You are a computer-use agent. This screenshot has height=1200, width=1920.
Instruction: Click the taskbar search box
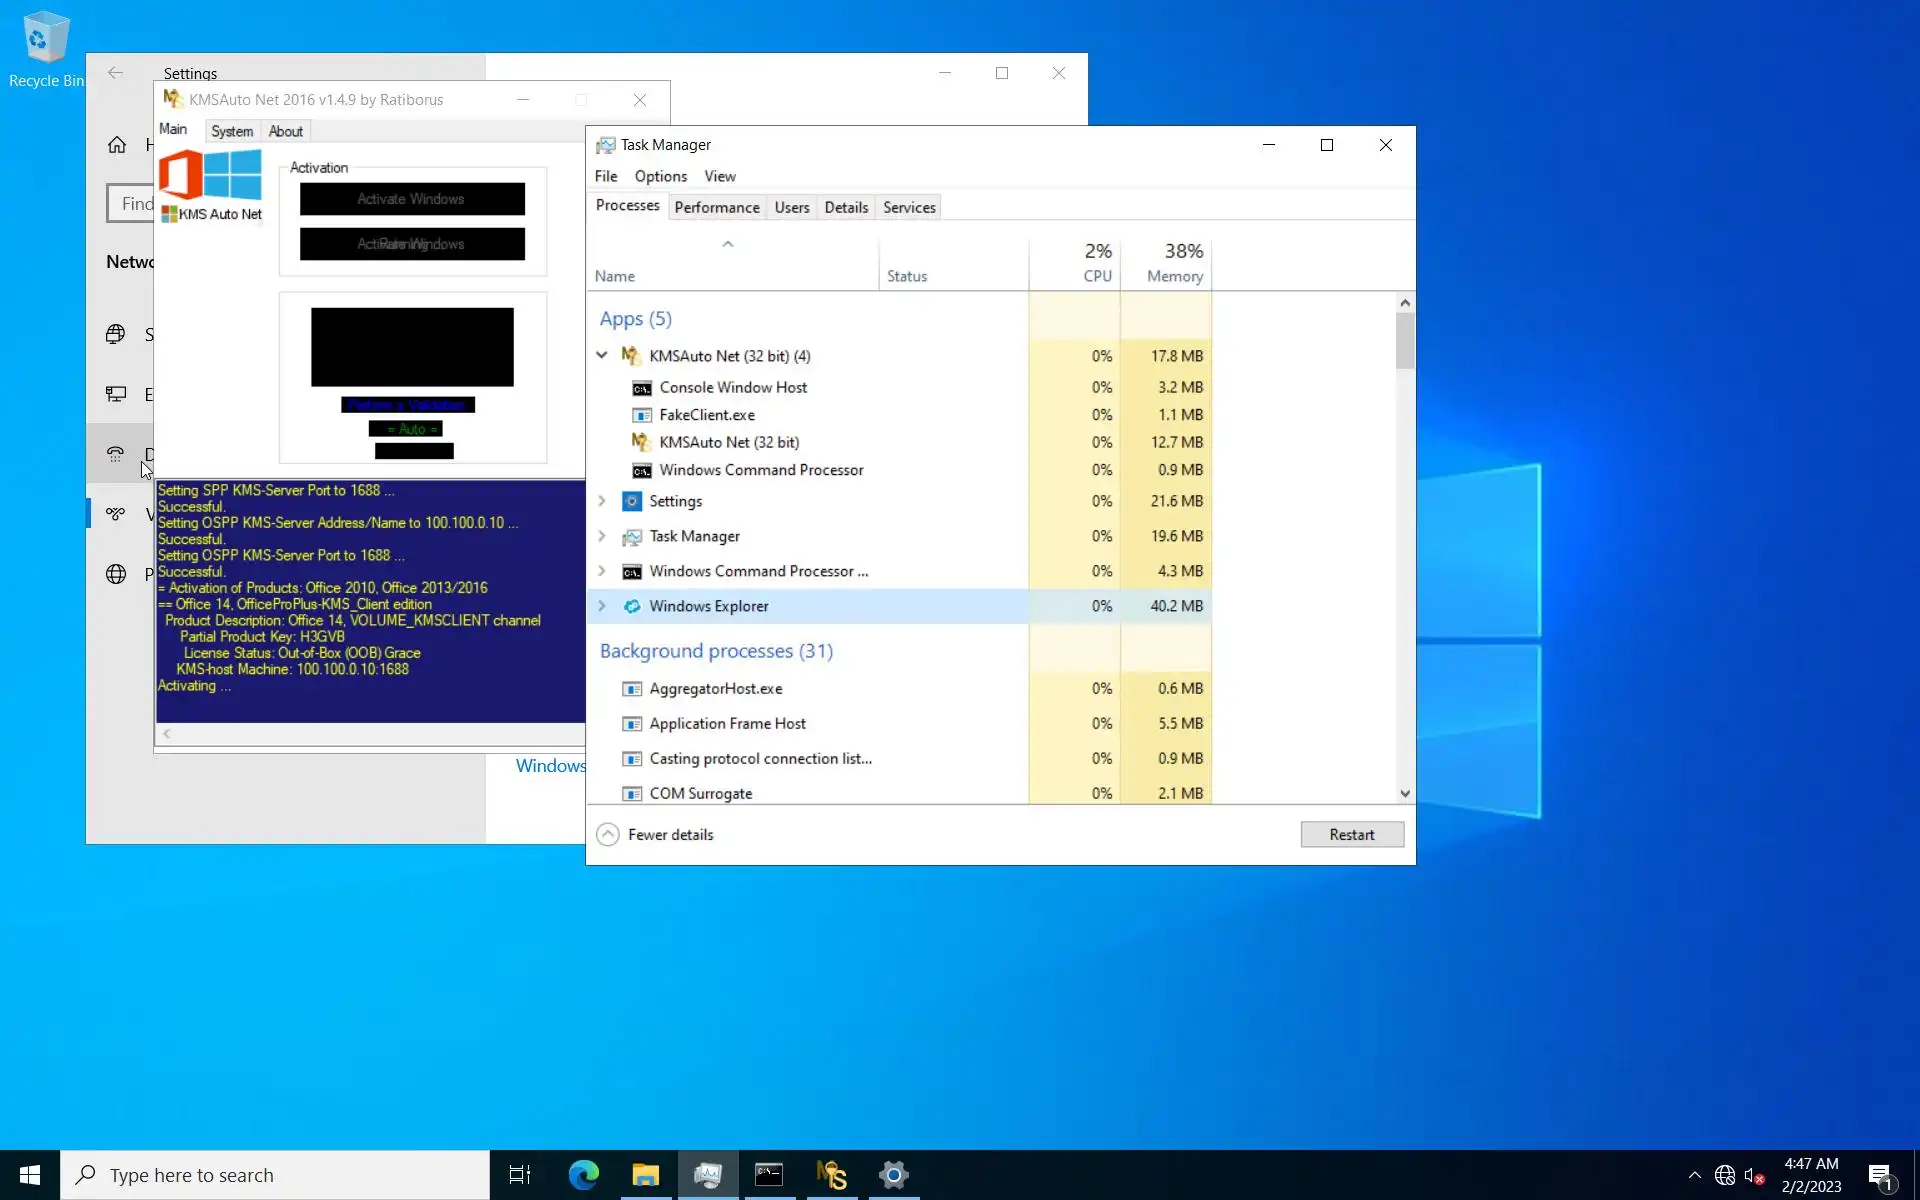[x=275, y=1175]
